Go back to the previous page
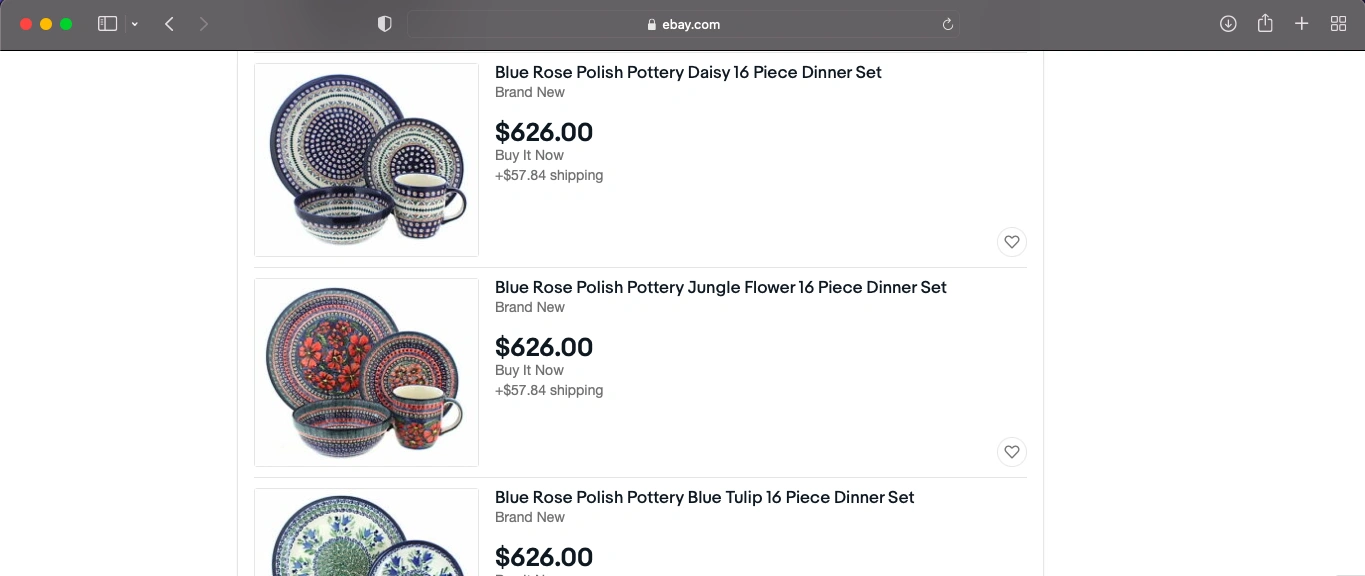Viewport: 1365px width, 576px height. [170, 24]
